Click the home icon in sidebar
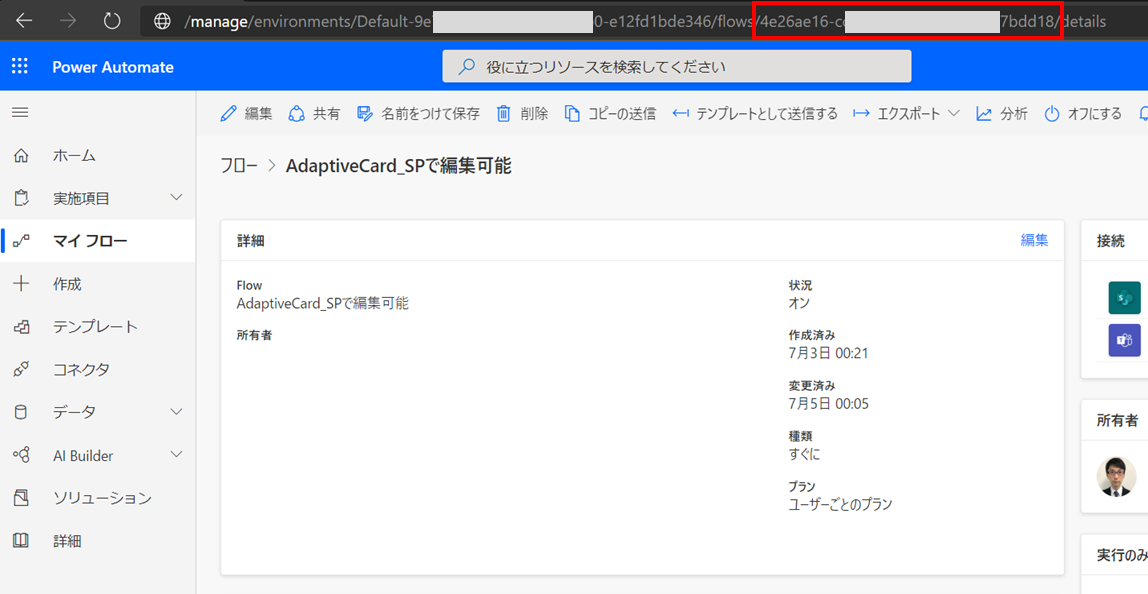This screenshot has height=594, width=1148. coord(21,155)
